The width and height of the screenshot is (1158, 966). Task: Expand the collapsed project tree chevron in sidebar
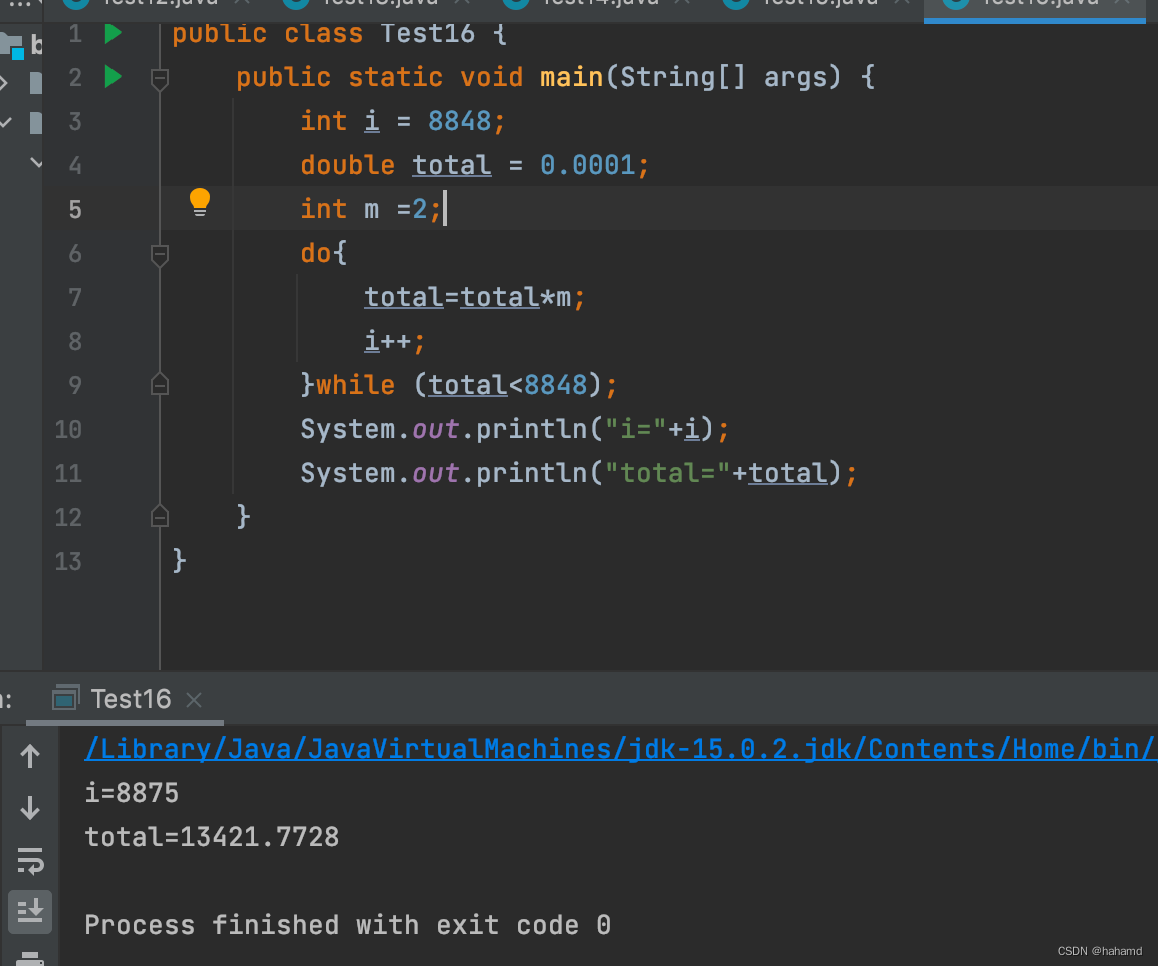[x=4, y=83]
